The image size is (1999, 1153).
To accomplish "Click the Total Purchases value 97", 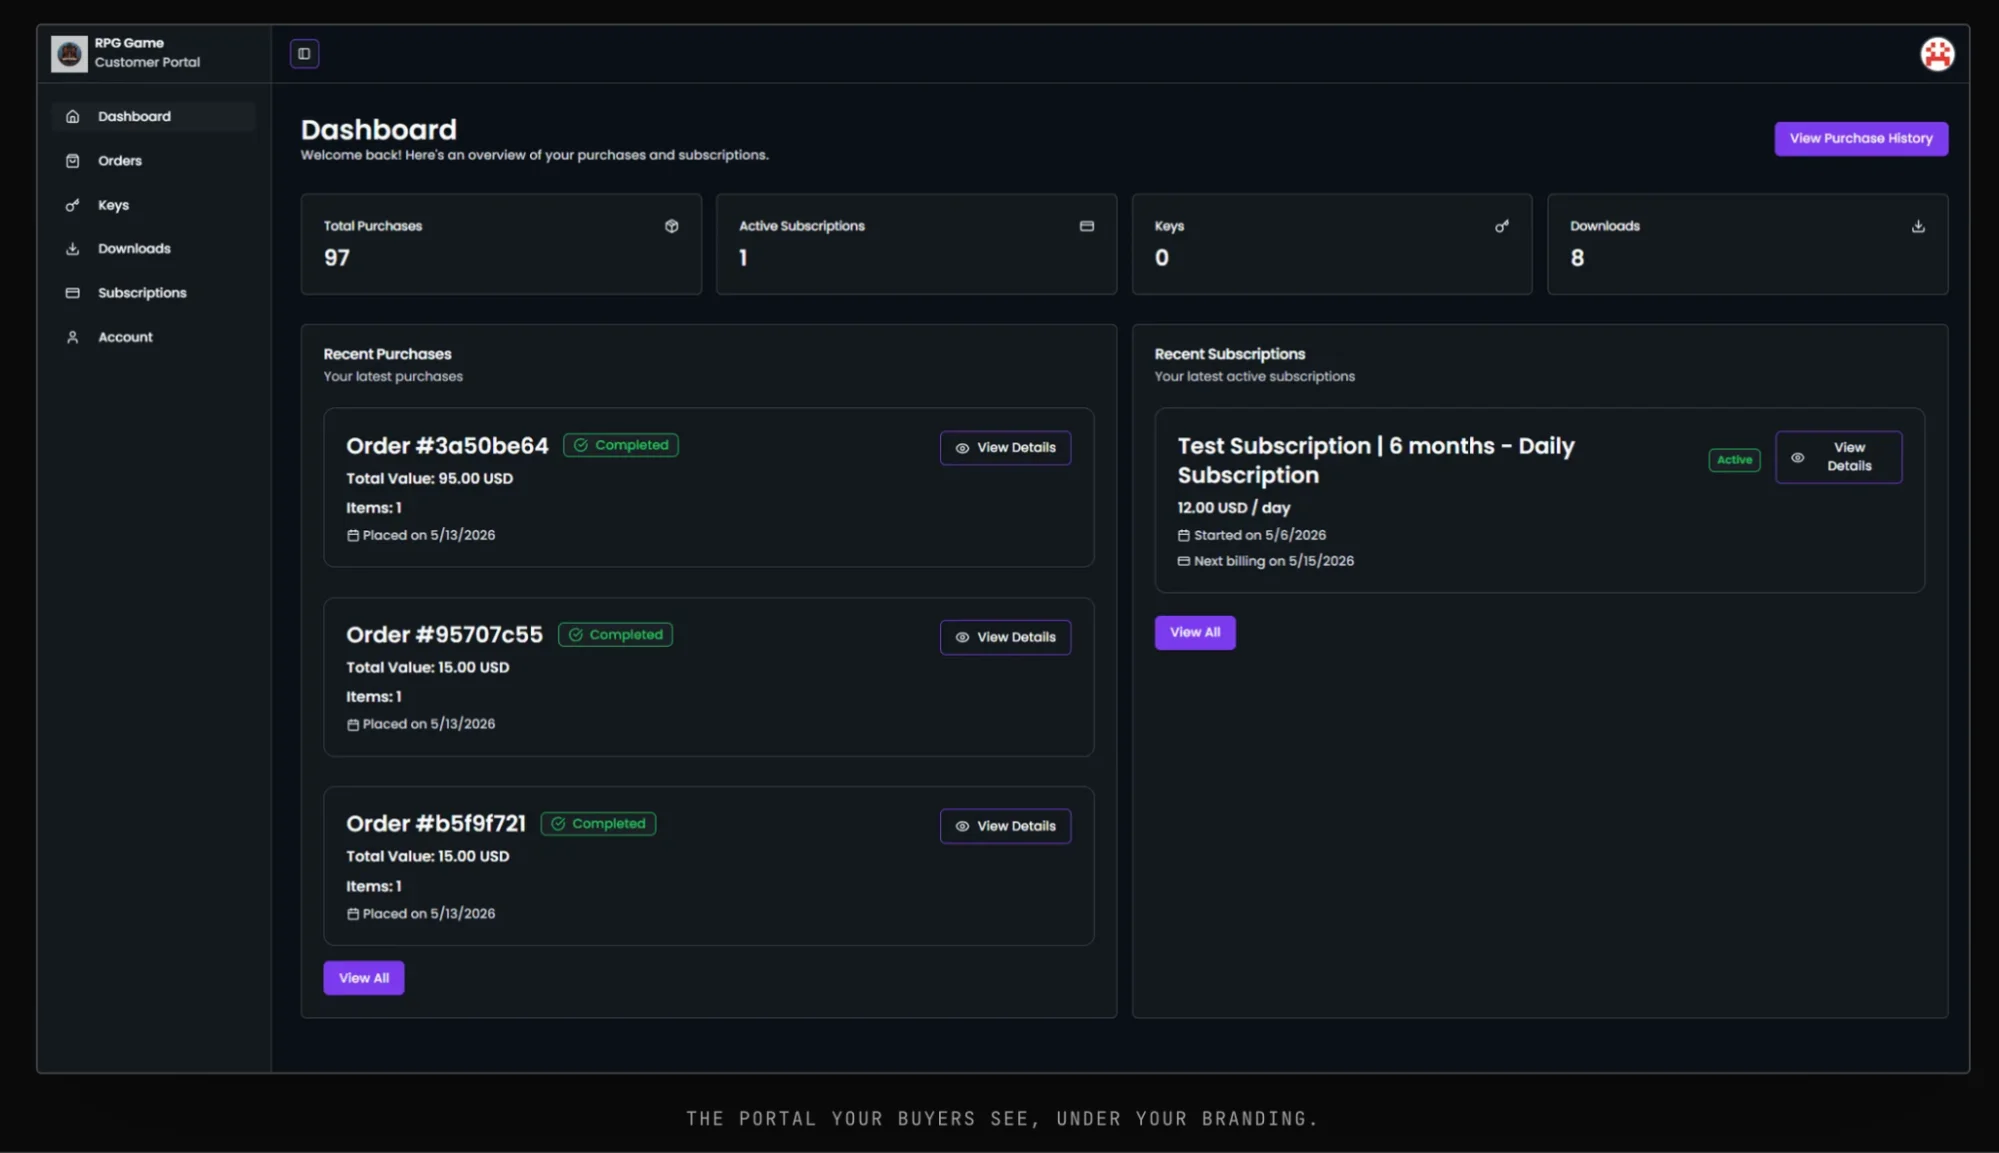I will (337, 258).
